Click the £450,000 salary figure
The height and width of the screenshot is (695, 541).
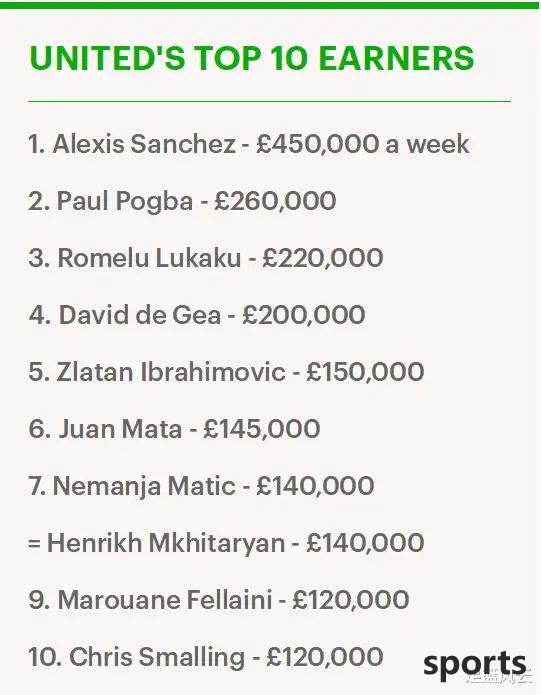[x=318, y=144]
